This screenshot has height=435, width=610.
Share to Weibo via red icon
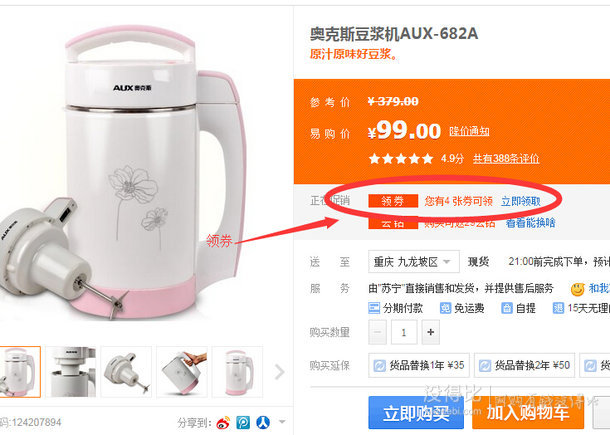[x=223, y=423]
